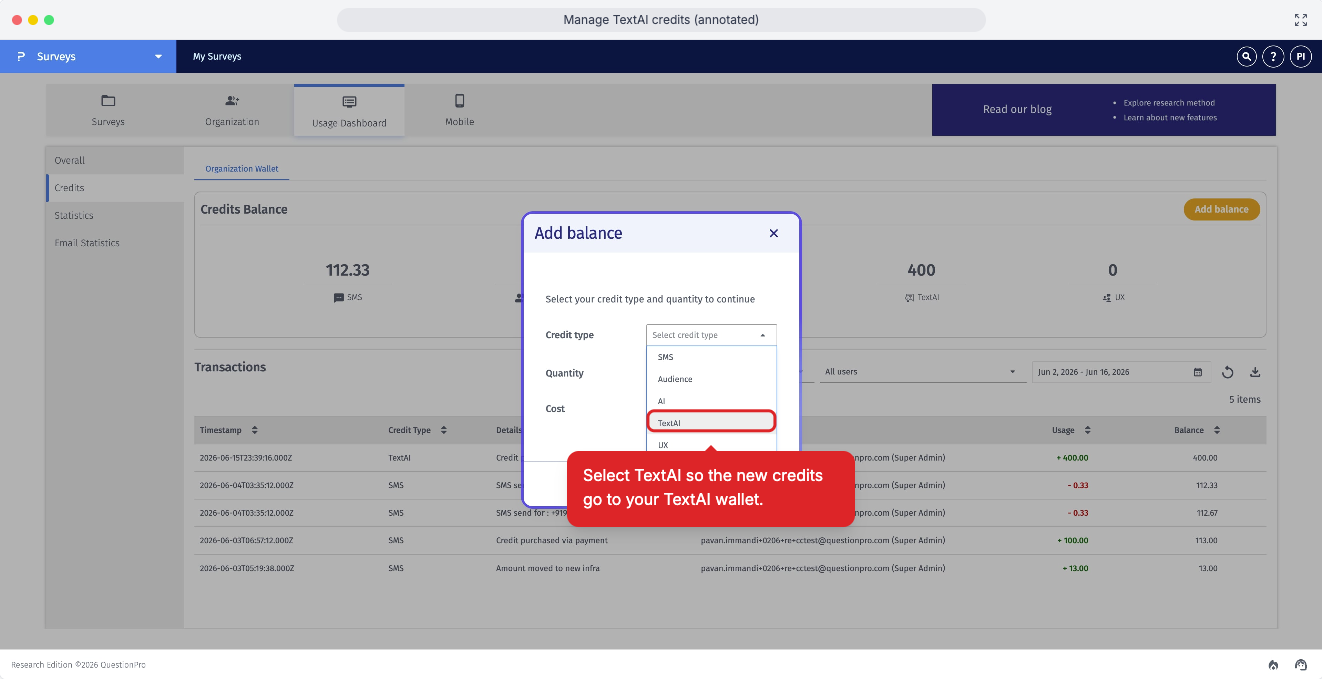Open Explore research method link
Viewport: 1322px width, 679px height.
coord(1169,103)
